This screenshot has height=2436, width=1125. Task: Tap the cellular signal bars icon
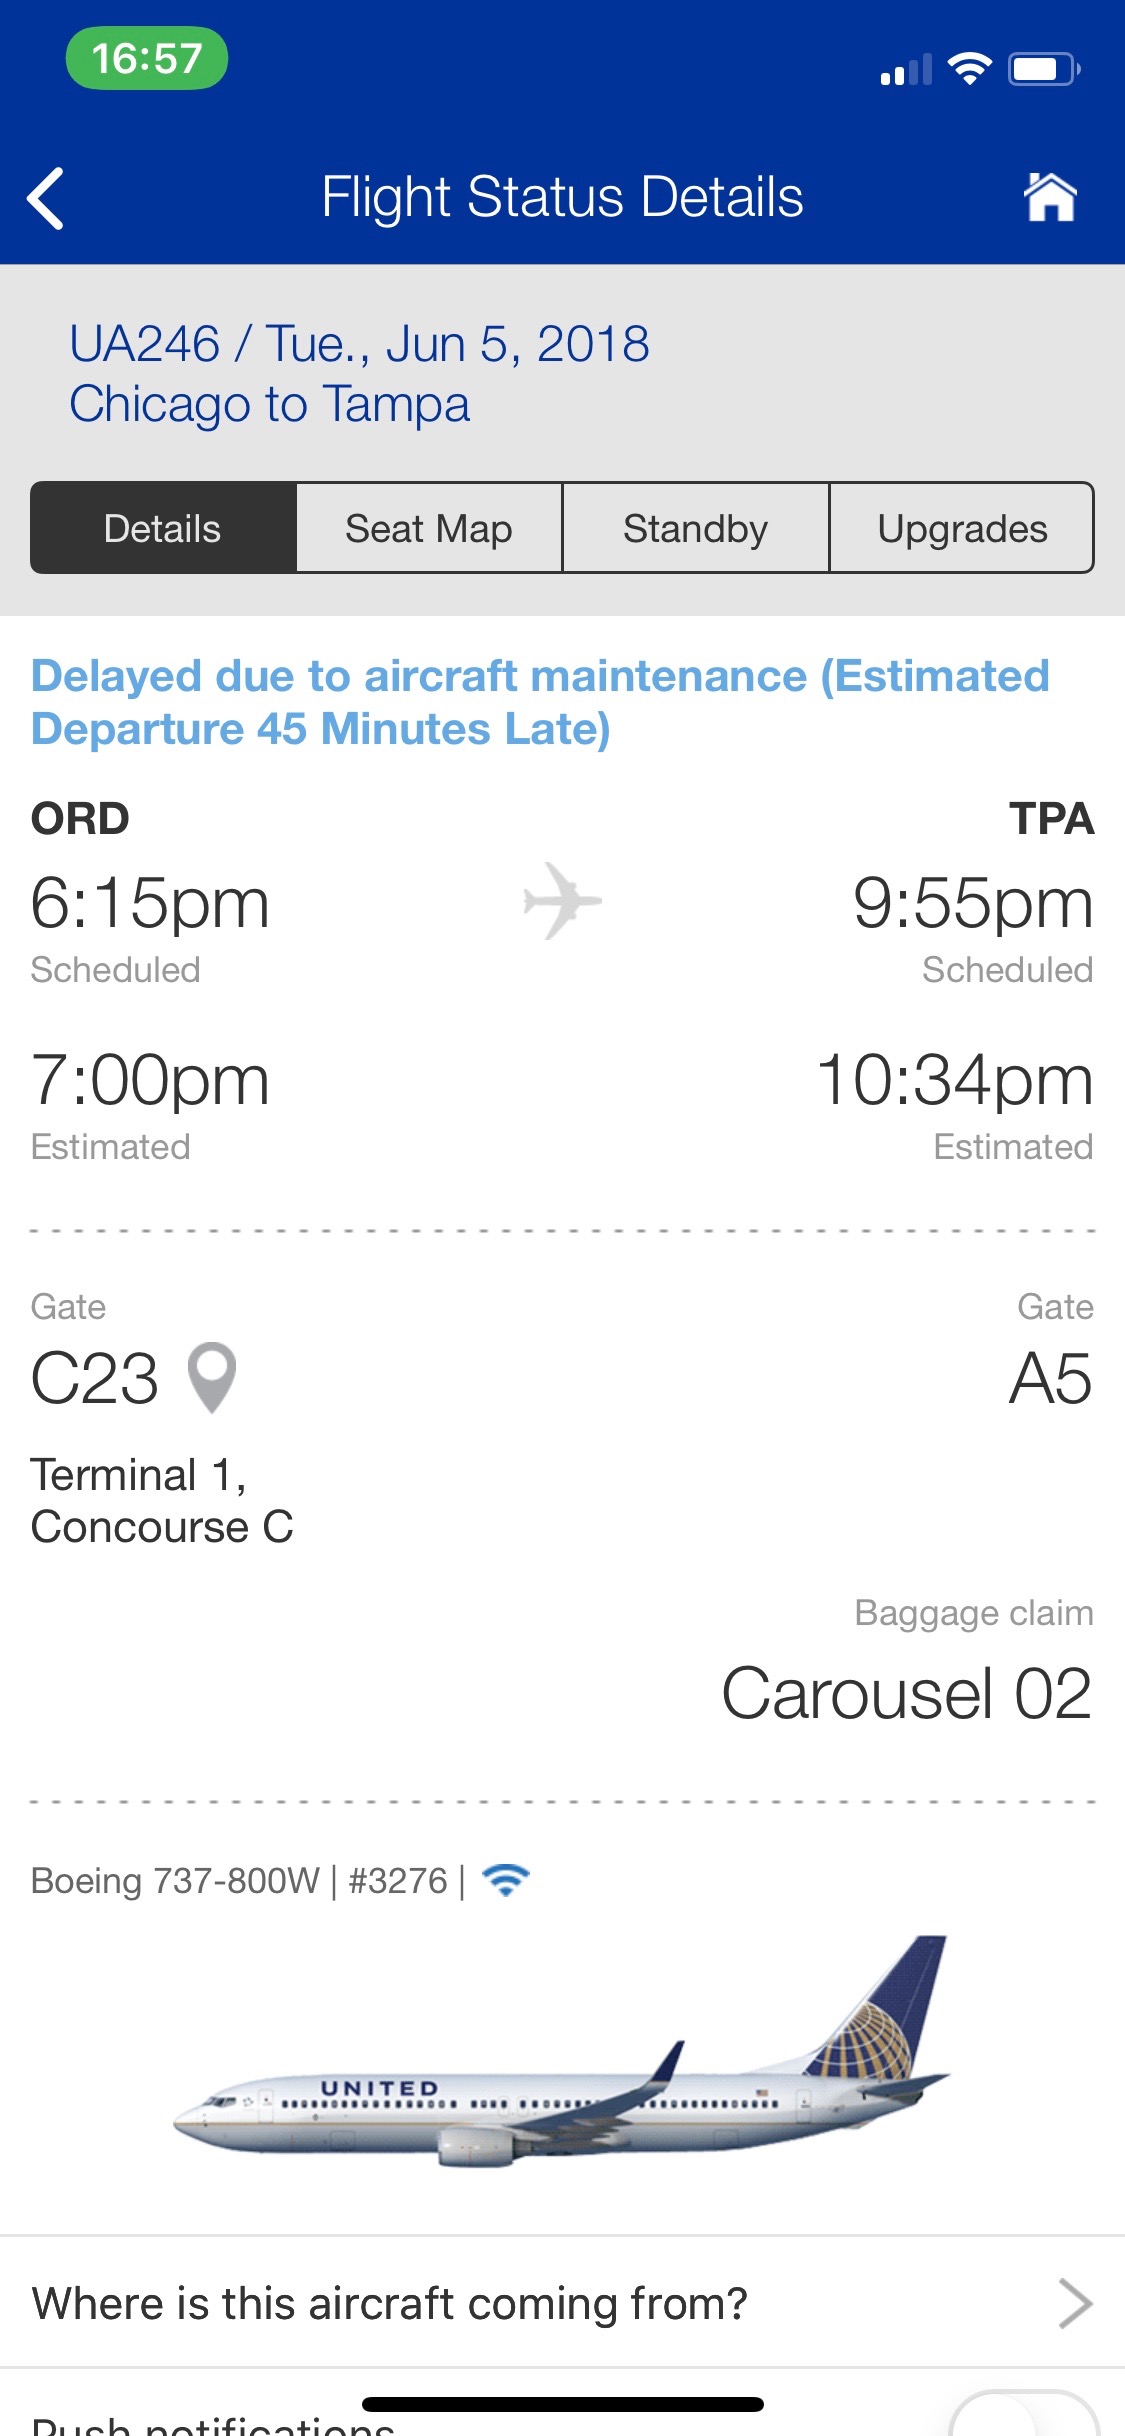point(906,70)
